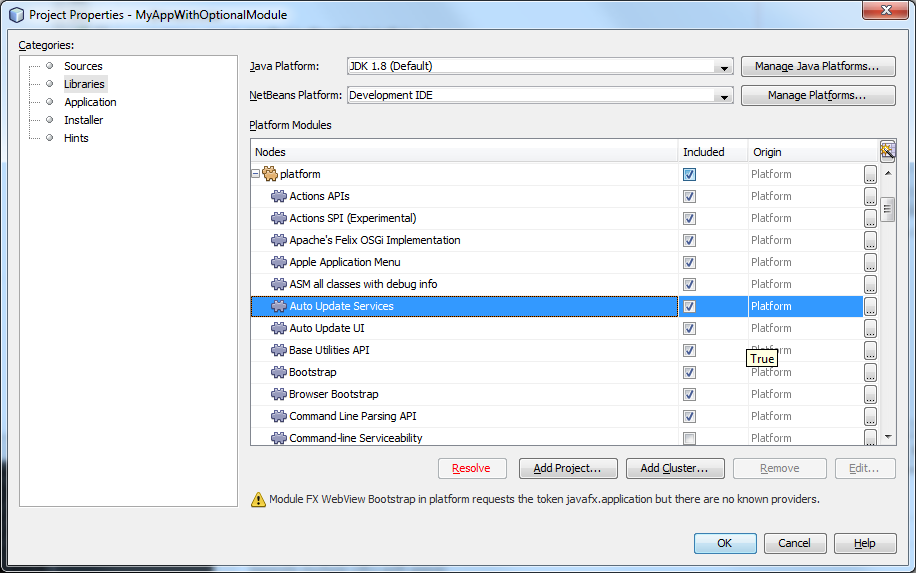This screenshot has height=573, width=916.
Task: Open ellipsis button in Command Line Parsing API row
Action: (x=870, y=416)
